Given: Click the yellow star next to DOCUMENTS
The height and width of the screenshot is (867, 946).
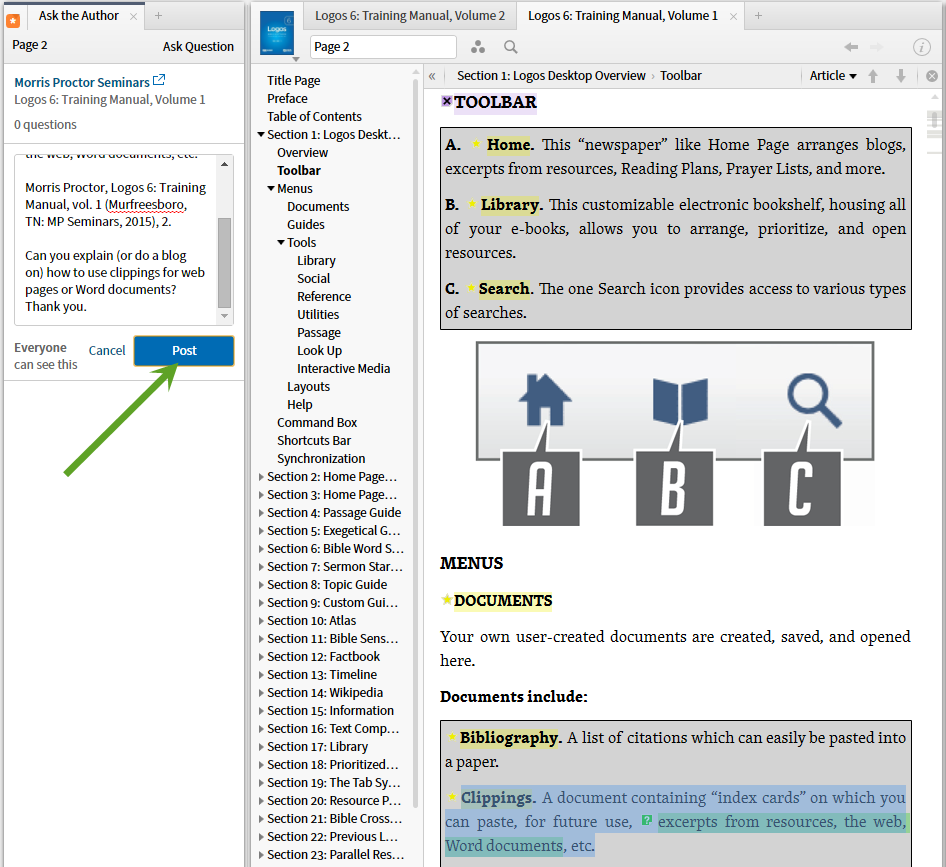Looking at the screenshot, I should point(446,599).
